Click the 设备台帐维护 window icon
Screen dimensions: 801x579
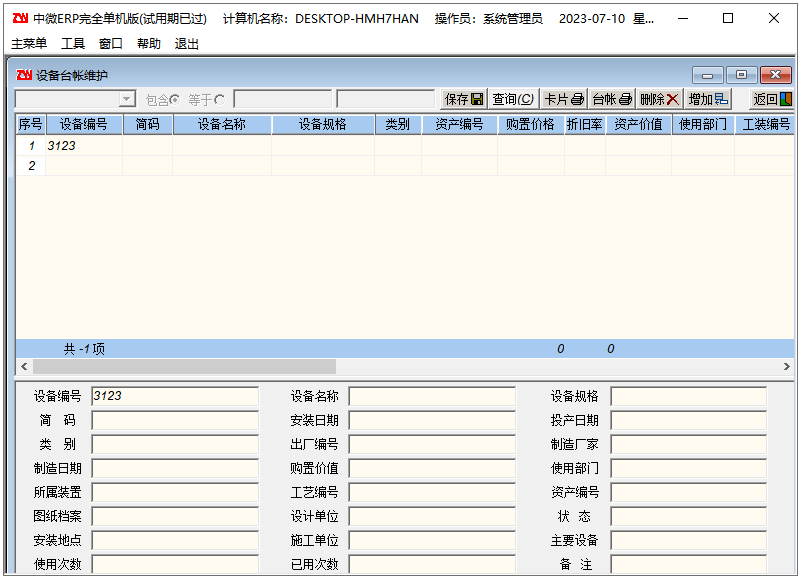point(24,75)
